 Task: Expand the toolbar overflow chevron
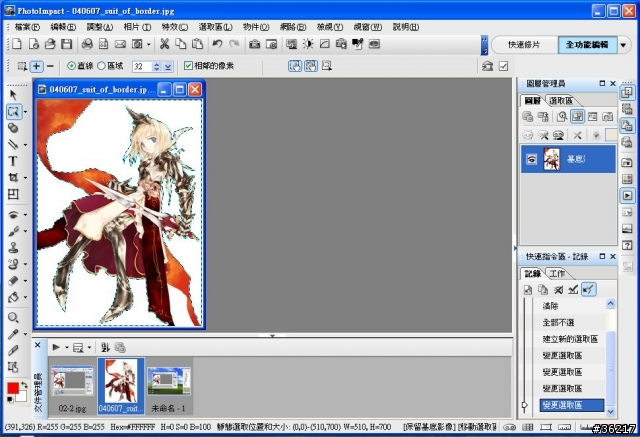484,45
